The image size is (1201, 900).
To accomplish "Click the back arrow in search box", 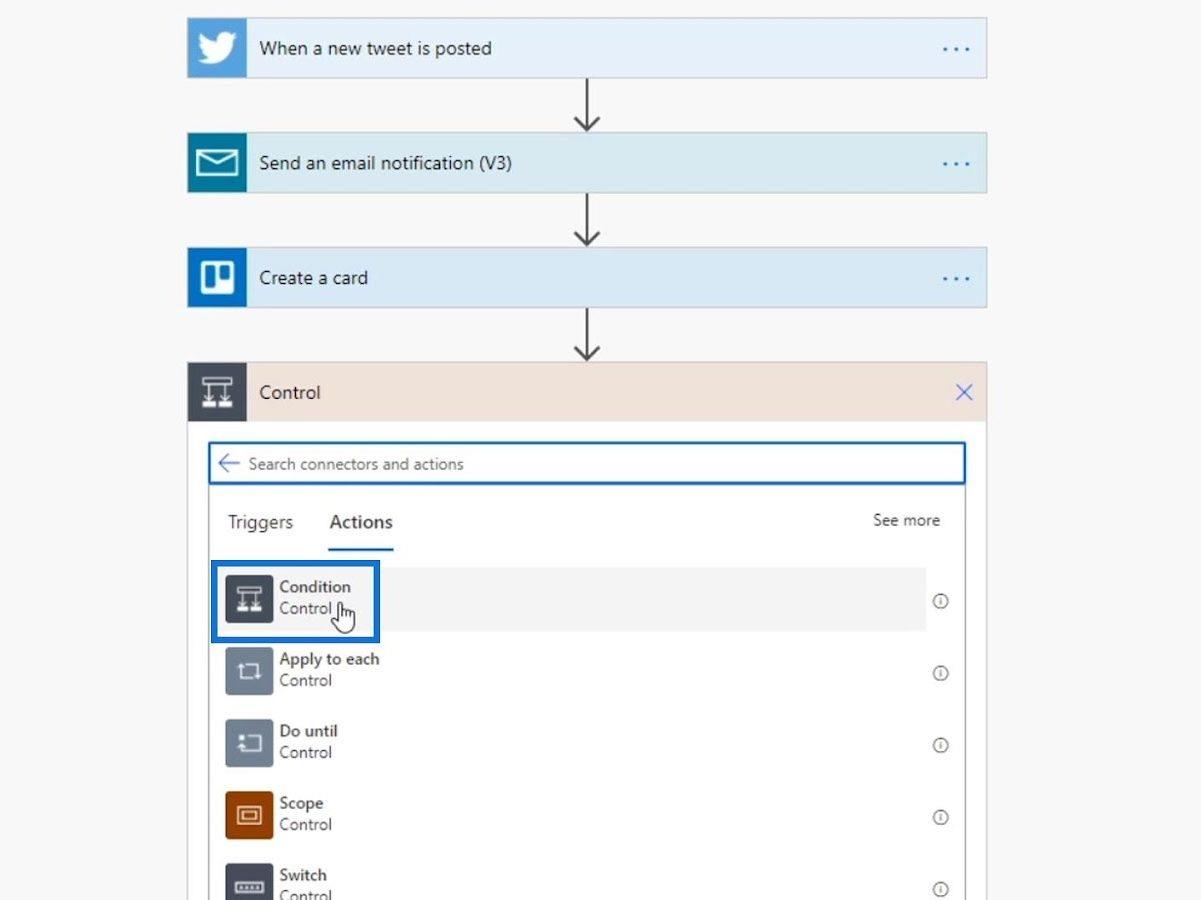I will (229, 463).
